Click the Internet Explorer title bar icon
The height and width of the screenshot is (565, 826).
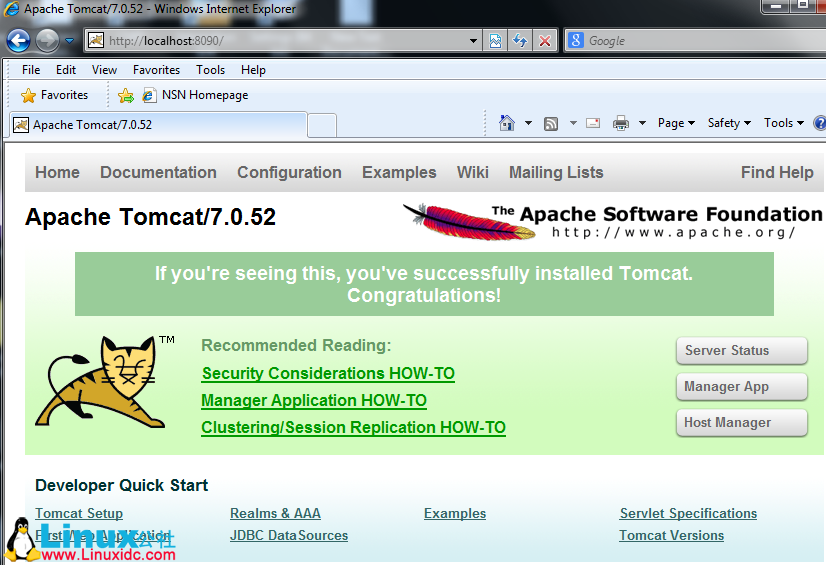click(12, 9)
